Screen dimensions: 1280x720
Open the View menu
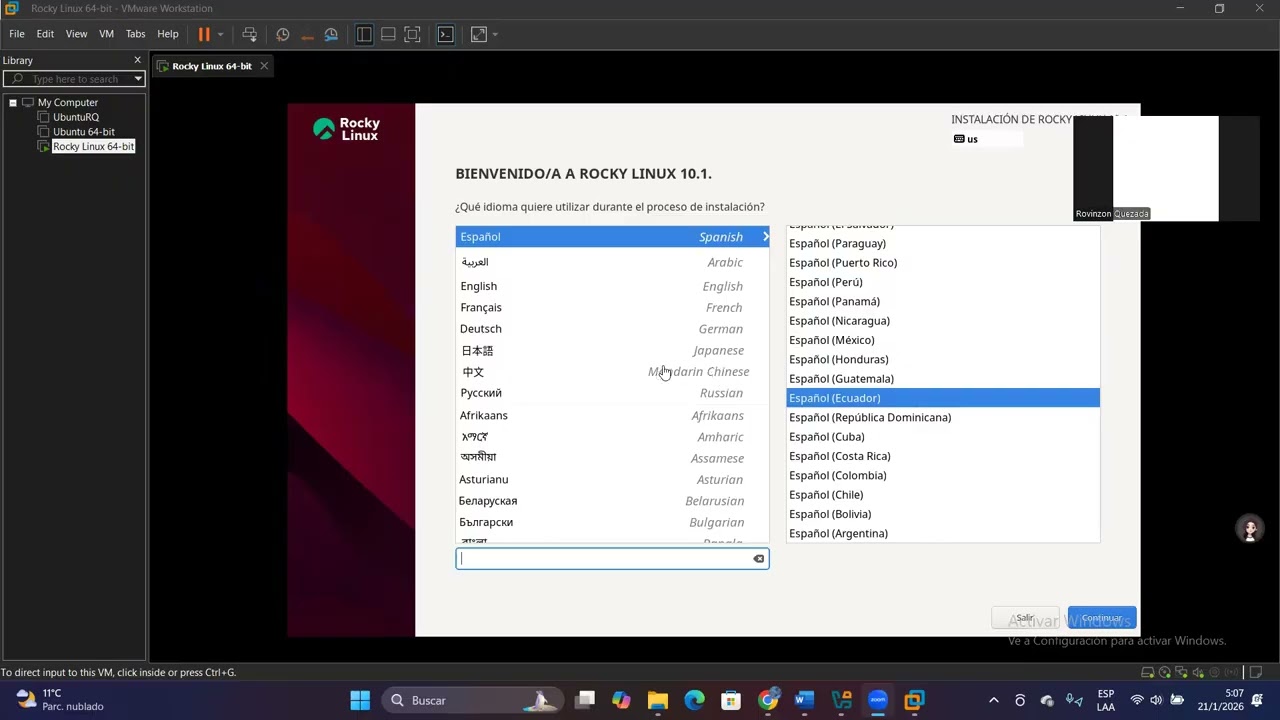pyautogui.click(x=76, y=34)
